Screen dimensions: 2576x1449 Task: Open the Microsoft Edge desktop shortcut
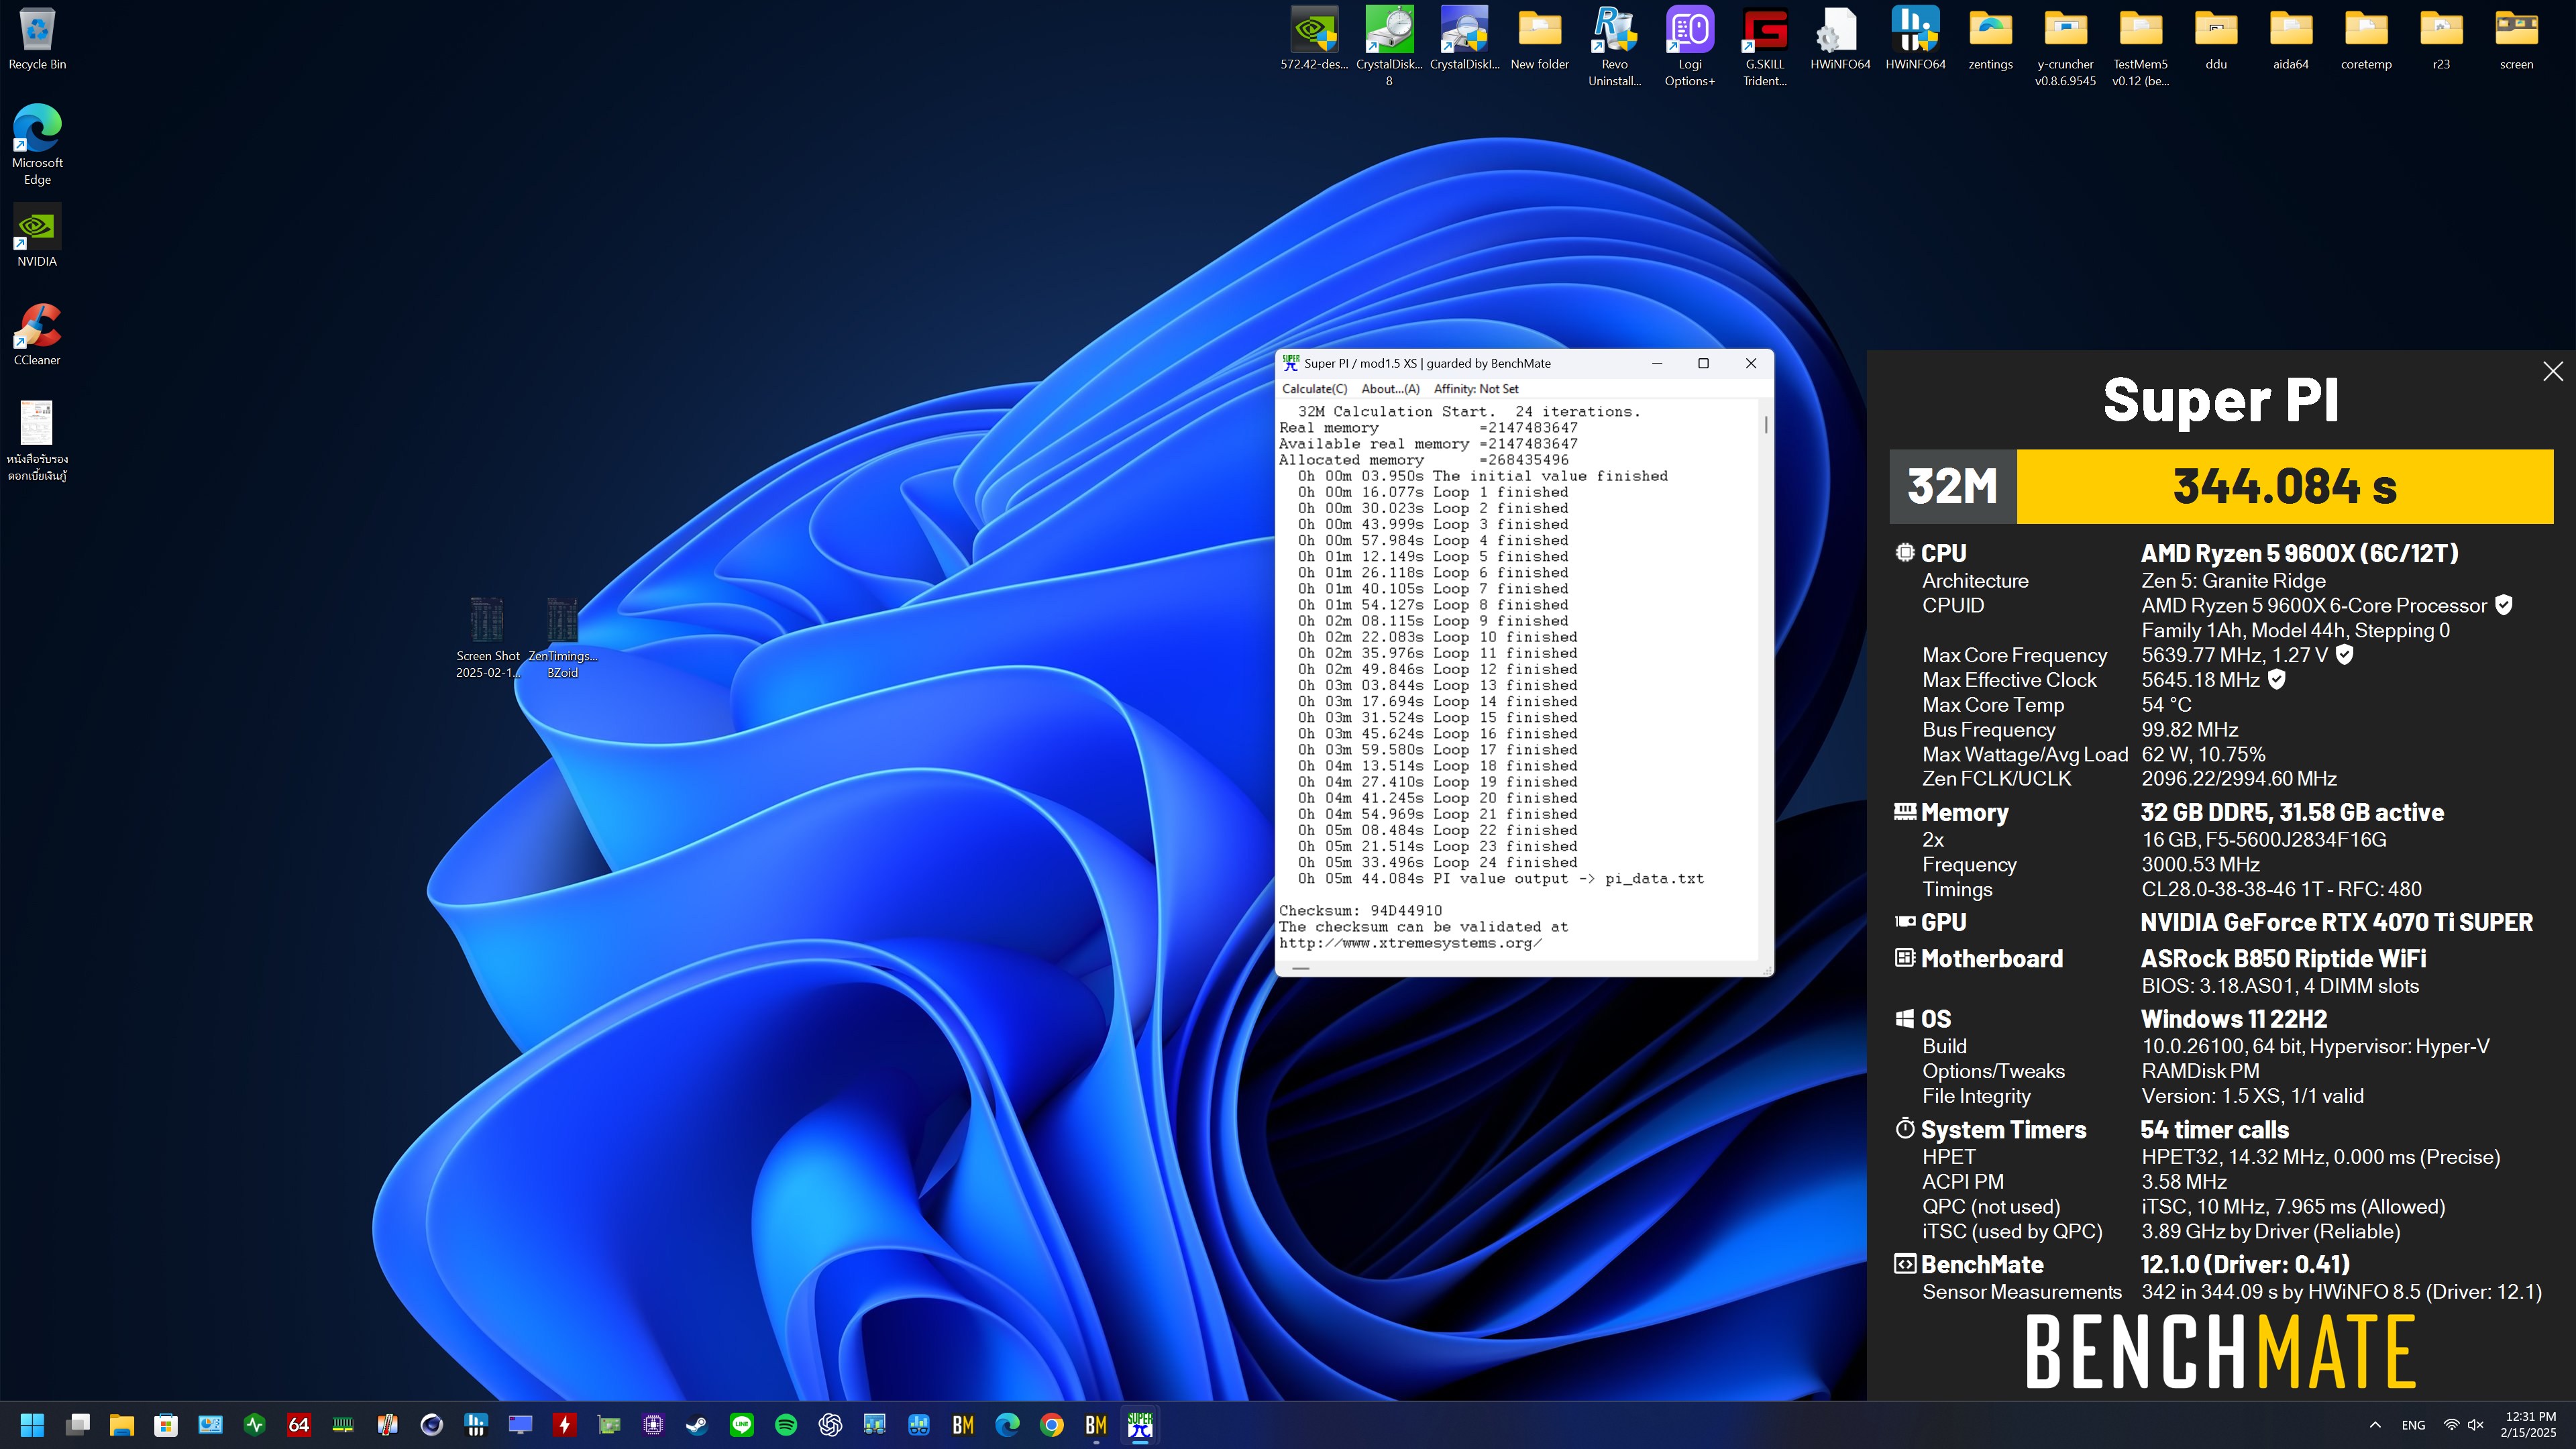pos(37,145)
